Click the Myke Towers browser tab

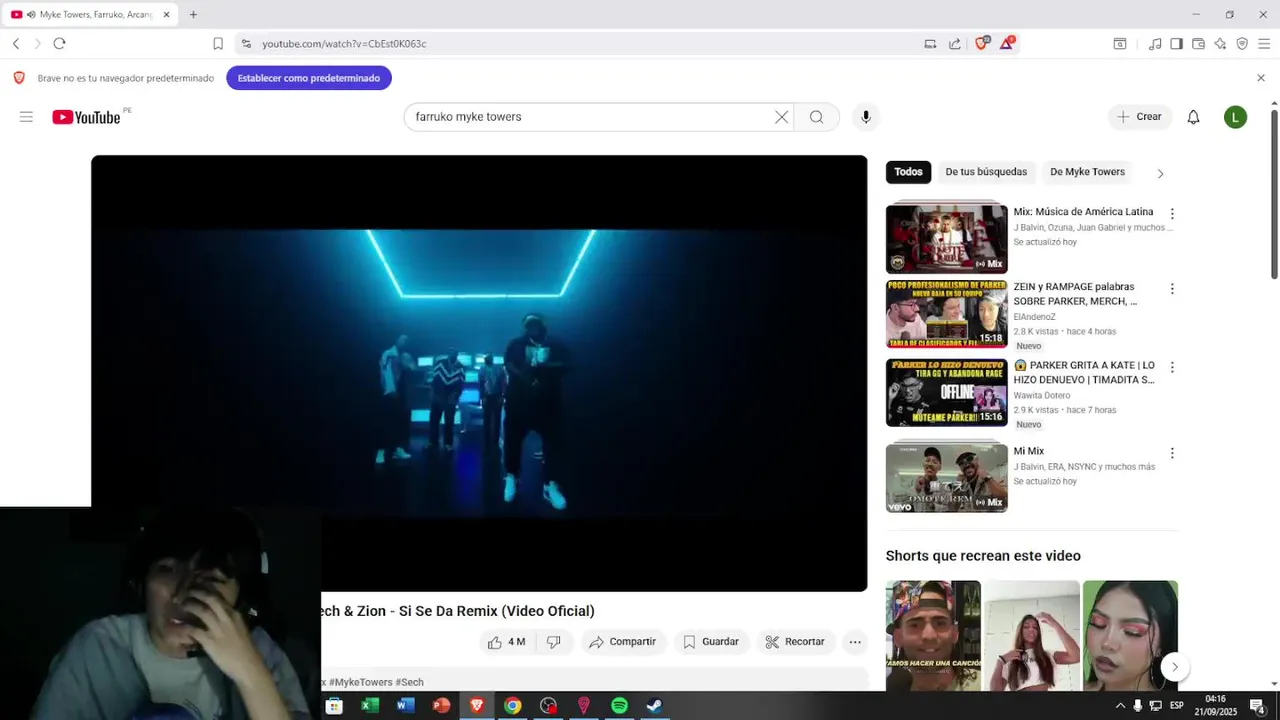coord(90,15)
